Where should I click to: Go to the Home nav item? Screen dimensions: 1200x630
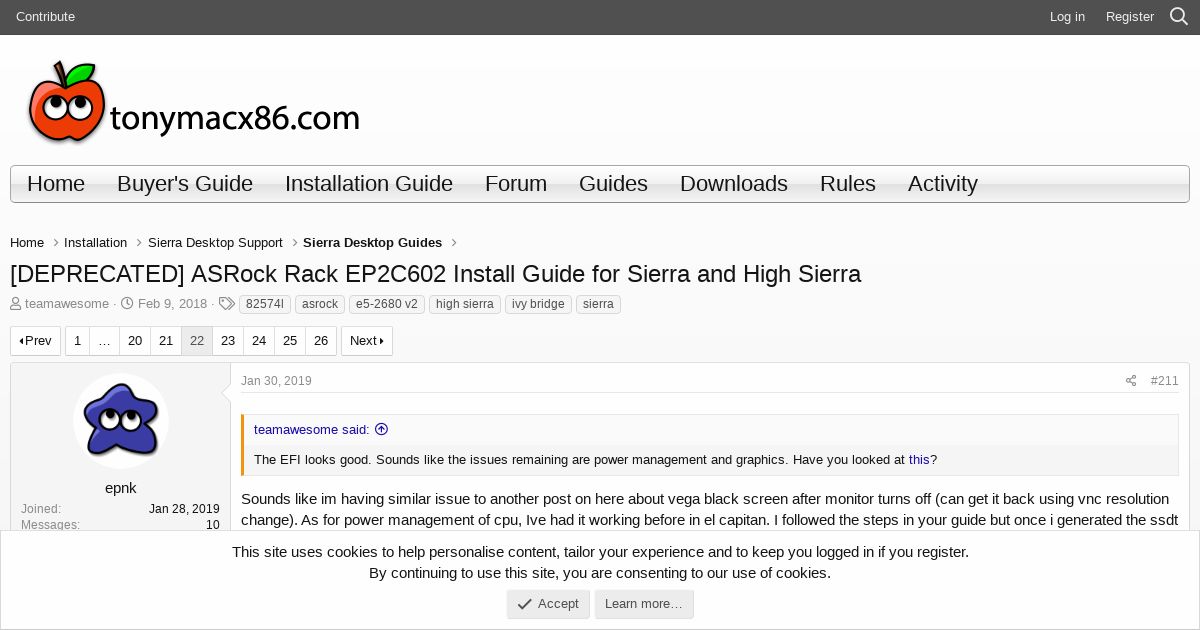[56, 184]
